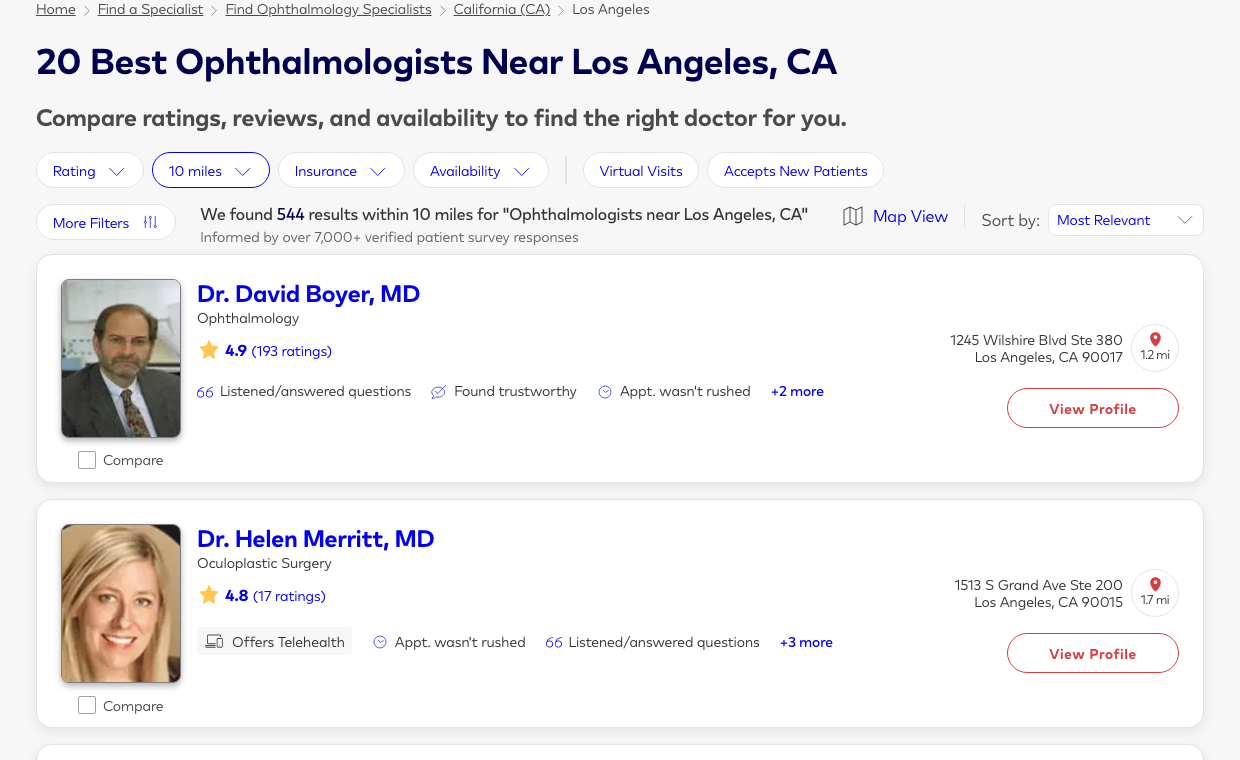Click the Los Angeles breadcrumb text

pos(610,9)
